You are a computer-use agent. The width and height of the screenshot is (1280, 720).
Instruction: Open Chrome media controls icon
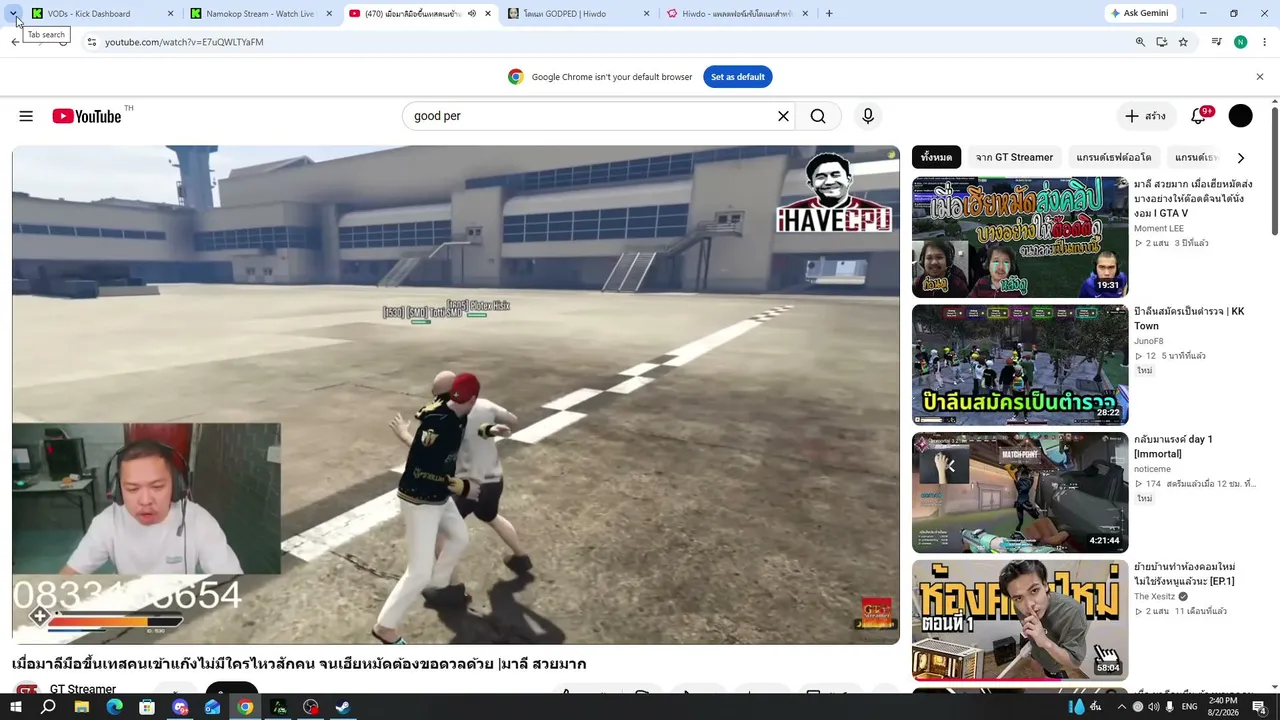click(x=1217, y=42)
